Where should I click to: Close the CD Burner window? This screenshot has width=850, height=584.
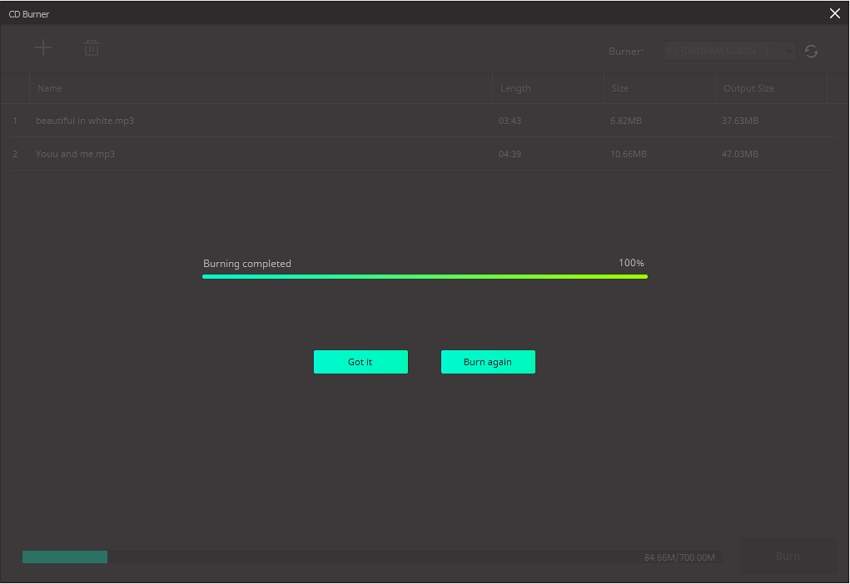pos(834,14)
